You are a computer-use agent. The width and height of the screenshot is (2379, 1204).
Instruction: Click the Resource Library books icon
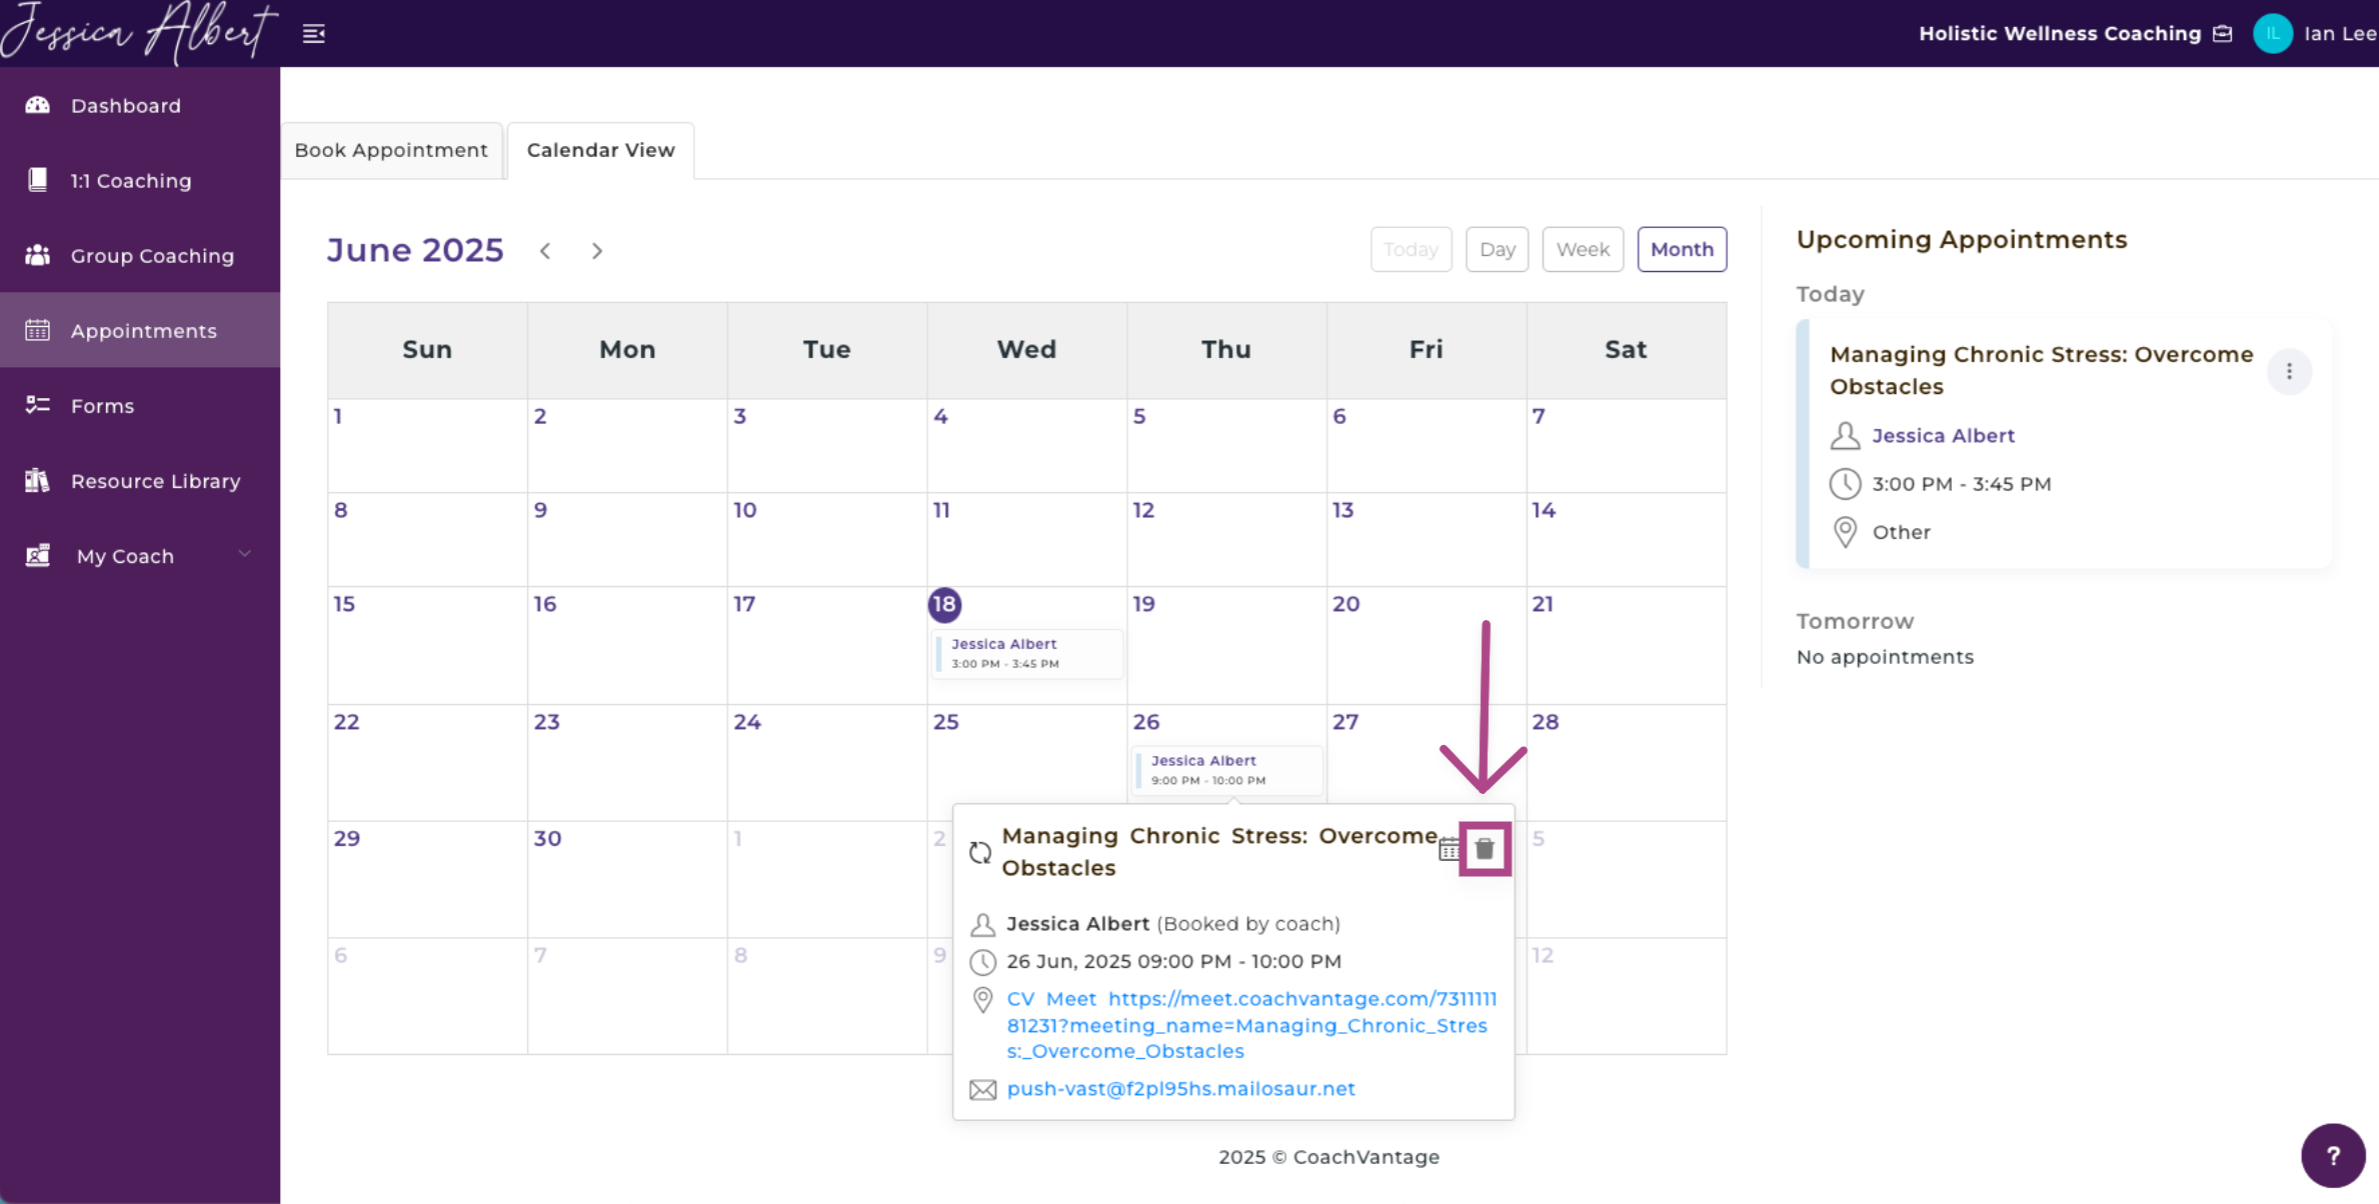pyautogui.click(x=38, y=480)
